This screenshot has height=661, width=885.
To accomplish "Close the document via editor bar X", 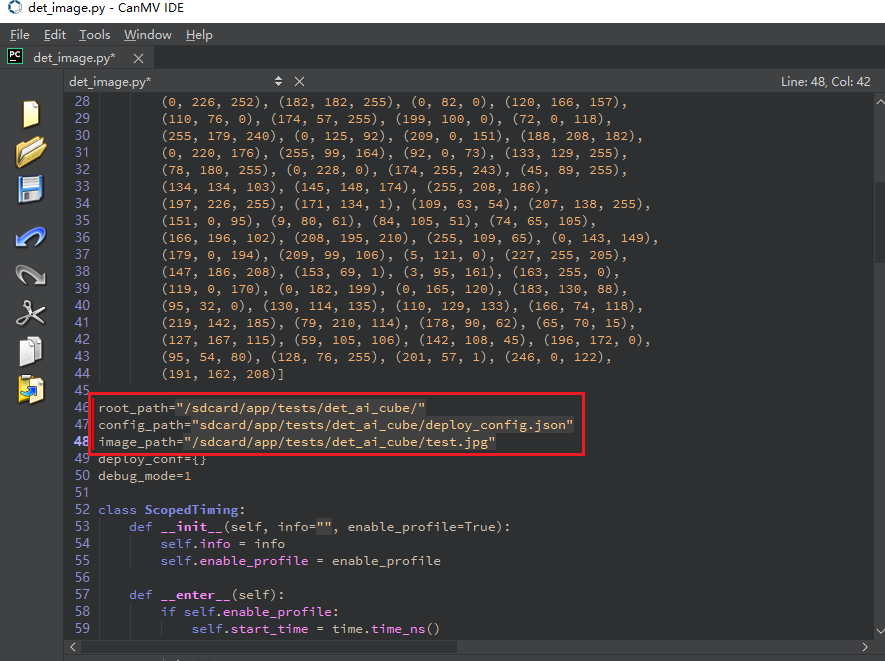I will pyautogui.click(x=300, y=82).
